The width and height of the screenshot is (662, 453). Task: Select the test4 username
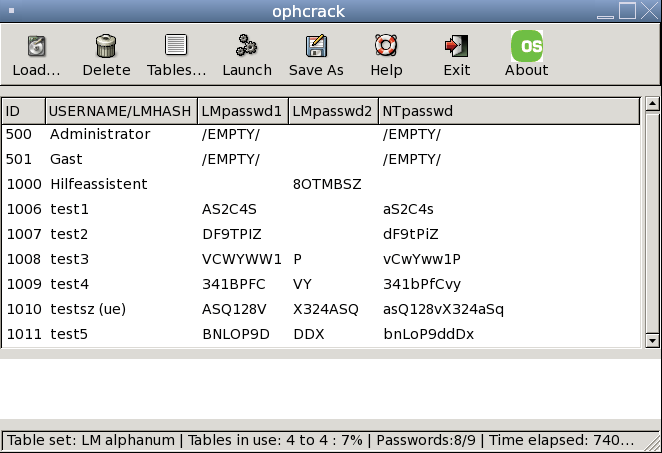pos(70,284)
